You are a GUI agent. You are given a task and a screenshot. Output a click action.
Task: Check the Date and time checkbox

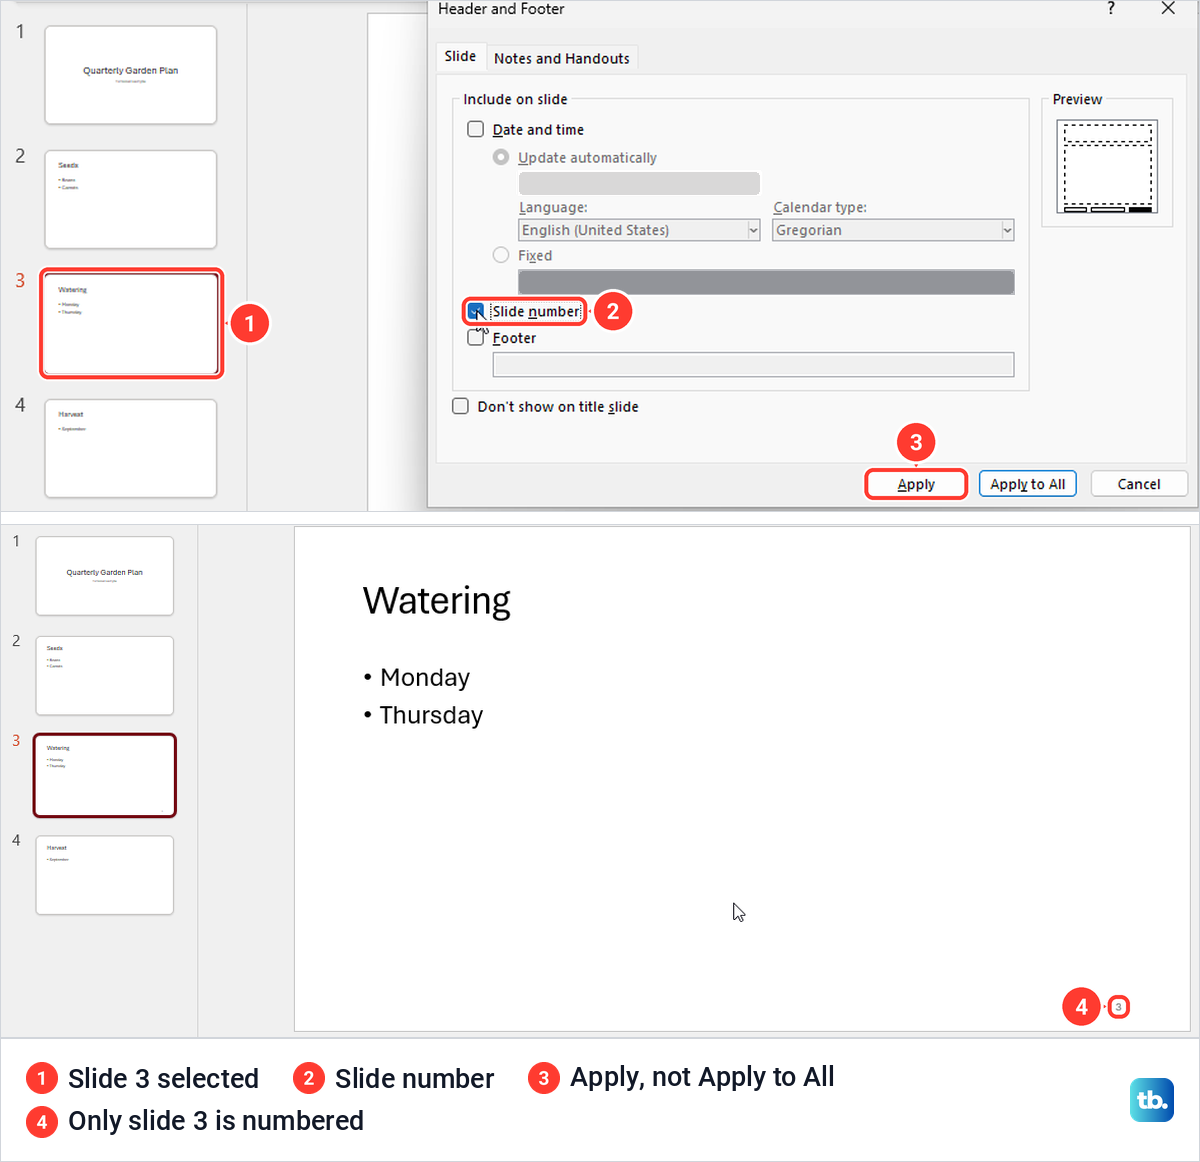pyautogui.click(x=476, y=129)
